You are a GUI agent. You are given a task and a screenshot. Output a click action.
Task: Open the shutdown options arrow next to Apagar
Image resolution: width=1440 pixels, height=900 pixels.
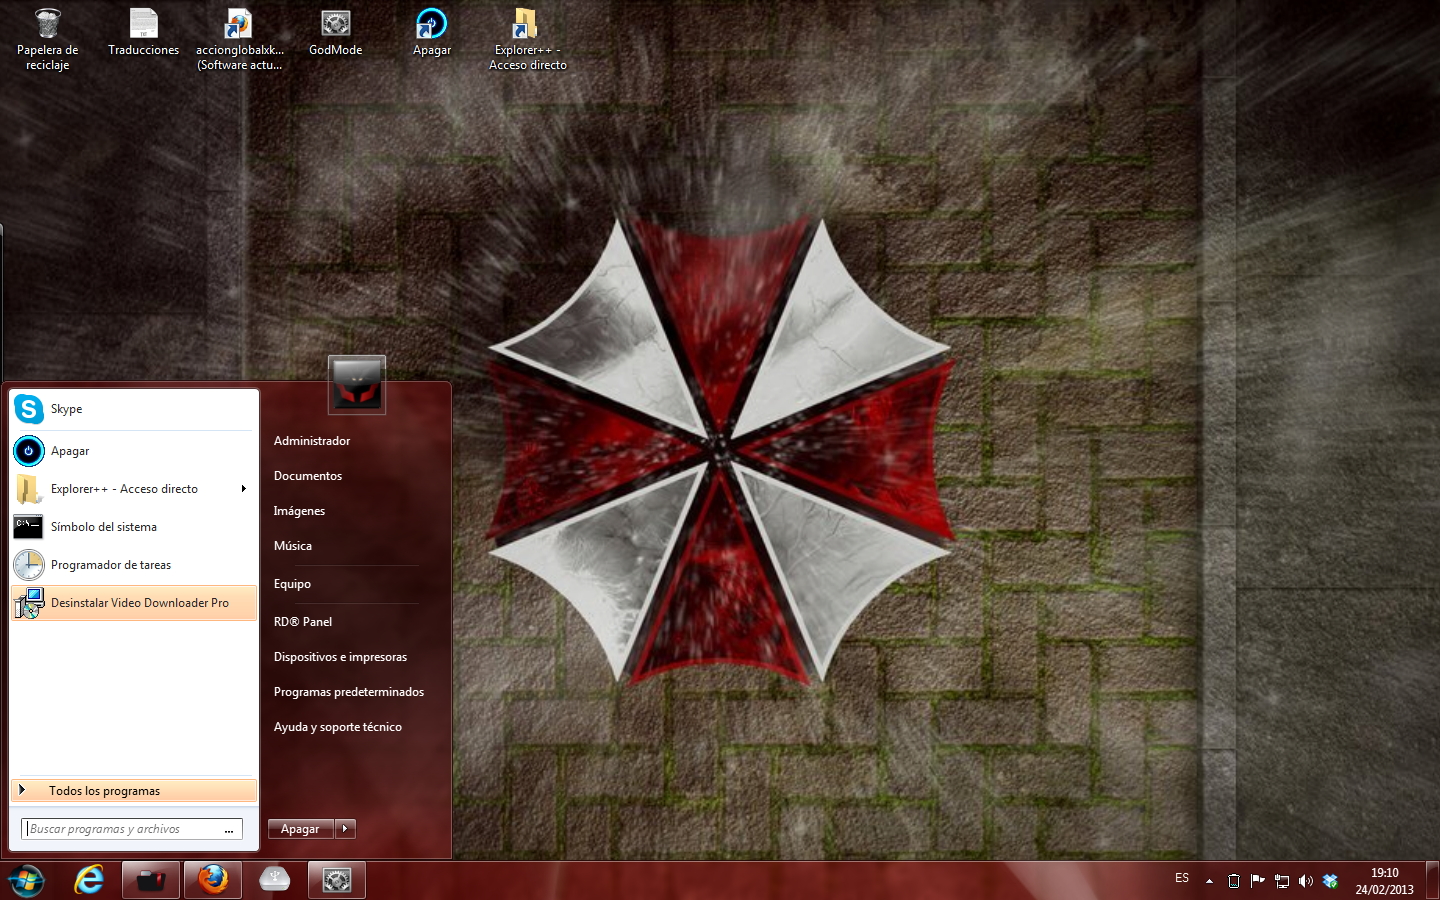tap(345, 828)
